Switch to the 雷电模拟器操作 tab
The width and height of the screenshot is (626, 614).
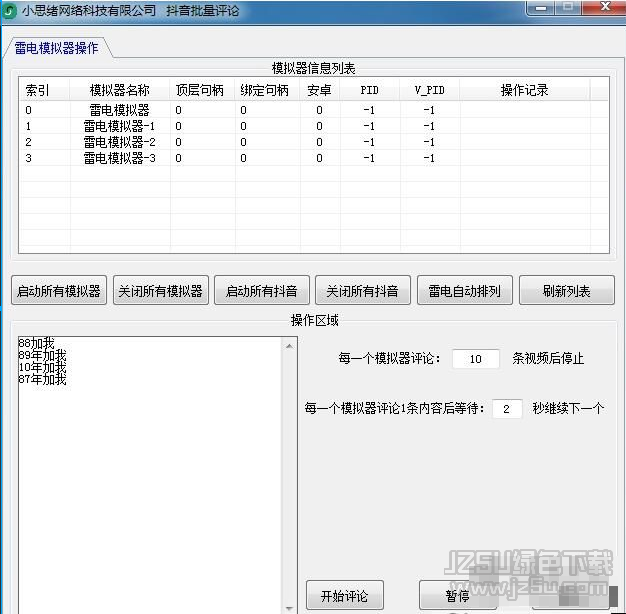point(56,48)
